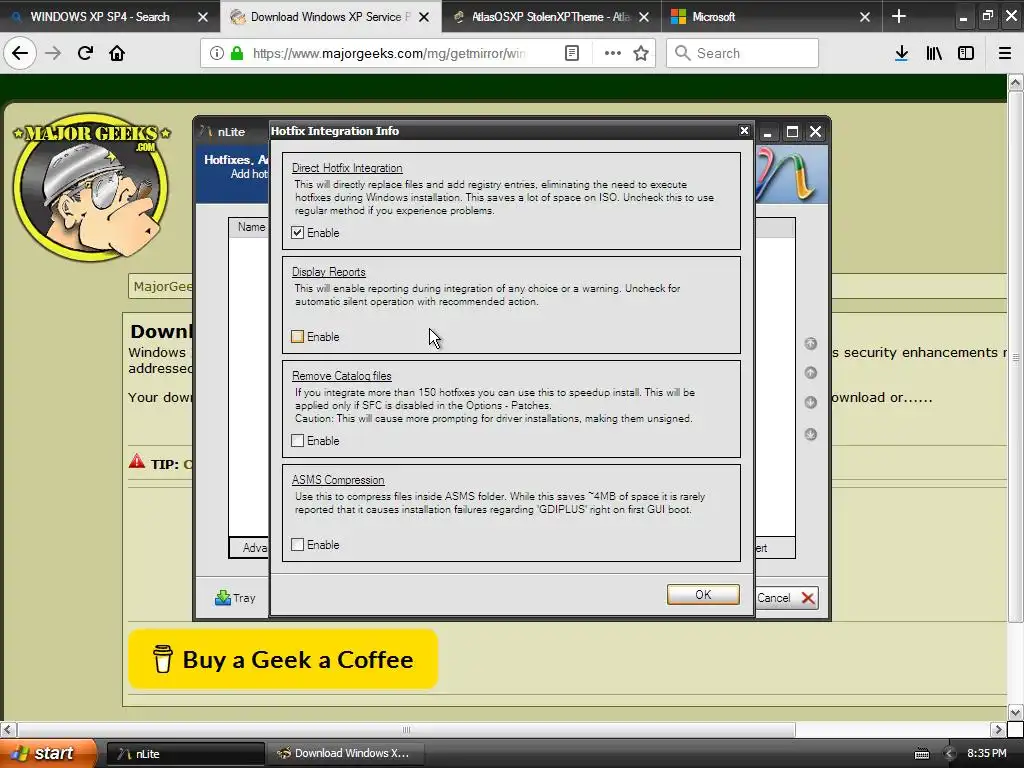1024x768 pixels.
Task: Expand hidden tray icons arrow
Action: [950, 754]
